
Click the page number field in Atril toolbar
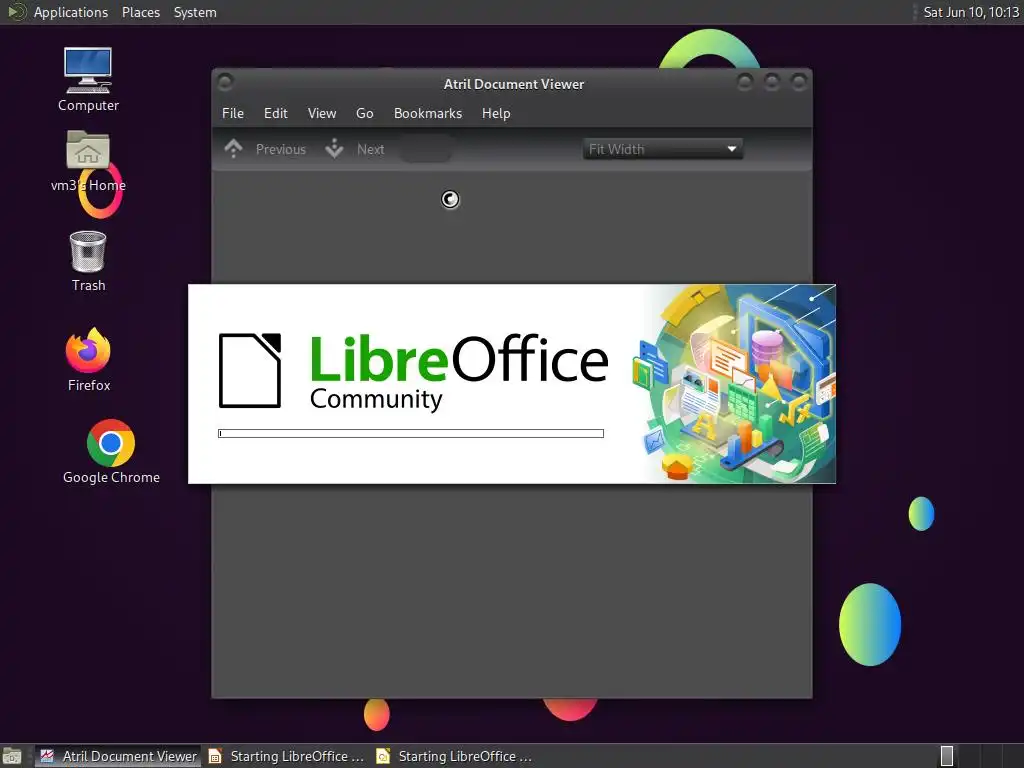coord(426,149)
